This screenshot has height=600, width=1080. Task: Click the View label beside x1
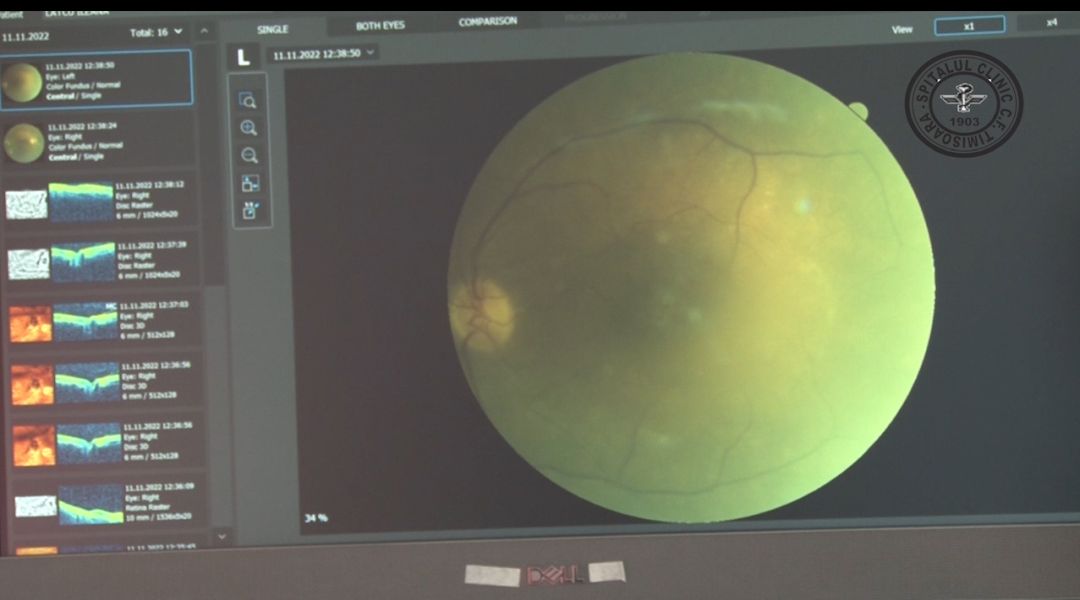(x=902, y=30)
